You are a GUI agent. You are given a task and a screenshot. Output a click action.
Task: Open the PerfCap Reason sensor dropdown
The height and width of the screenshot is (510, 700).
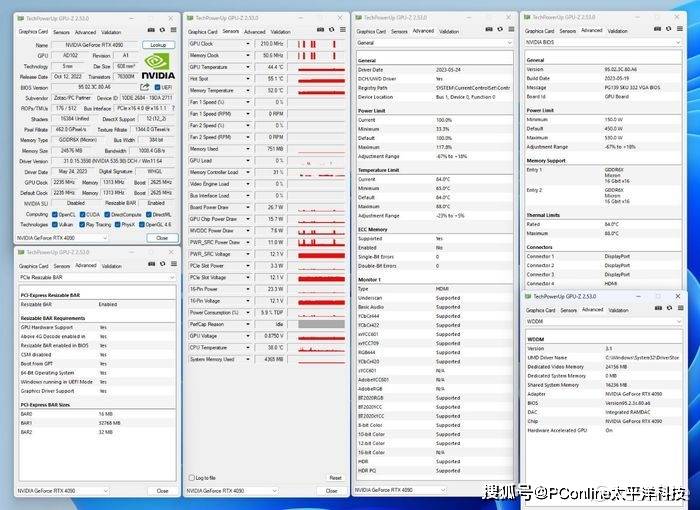click(248, 324)
